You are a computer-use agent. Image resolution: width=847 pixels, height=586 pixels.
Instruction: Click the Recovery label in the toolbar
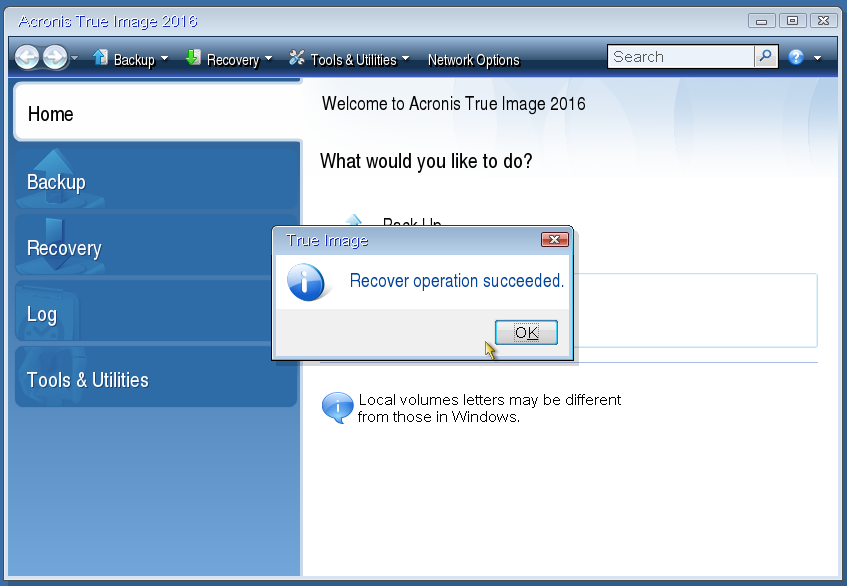(x=233, y=60)
